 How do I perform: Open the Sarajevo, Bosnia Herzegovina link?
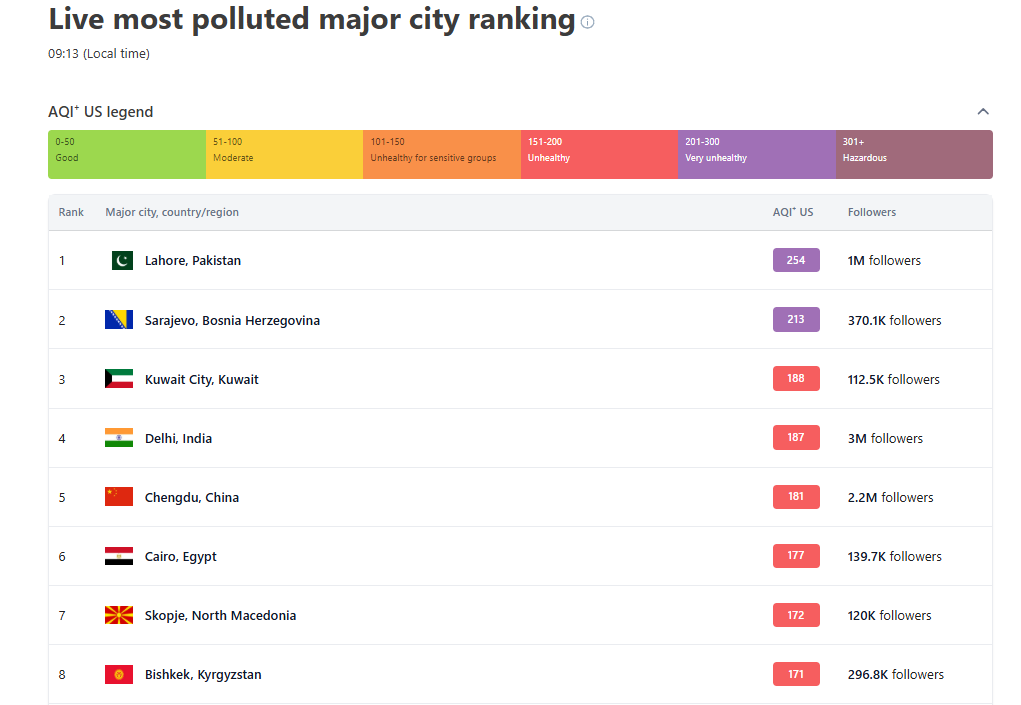[232, 321]
